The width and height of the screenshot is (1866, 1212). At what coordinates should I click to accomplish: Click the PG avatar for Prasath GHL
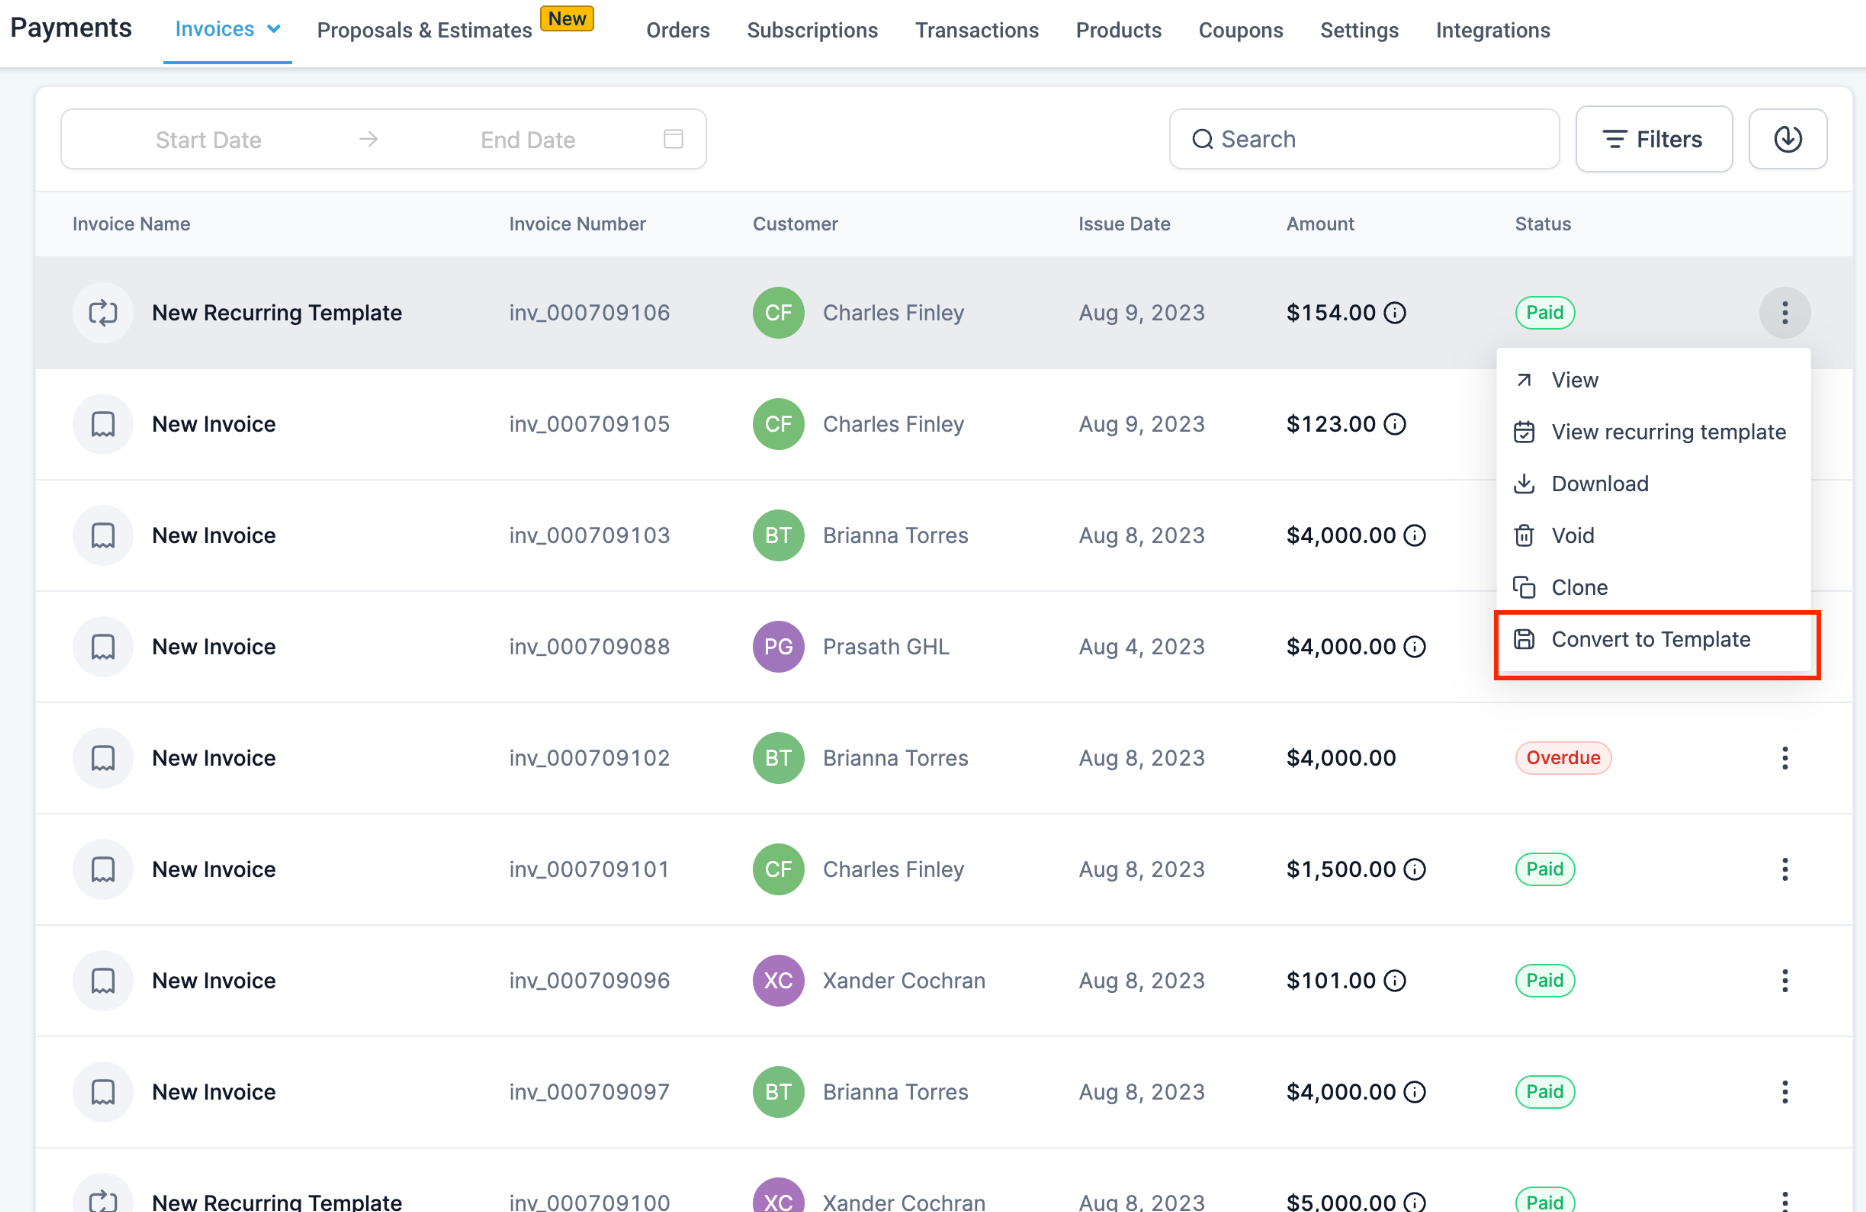(x=778, y=647)
